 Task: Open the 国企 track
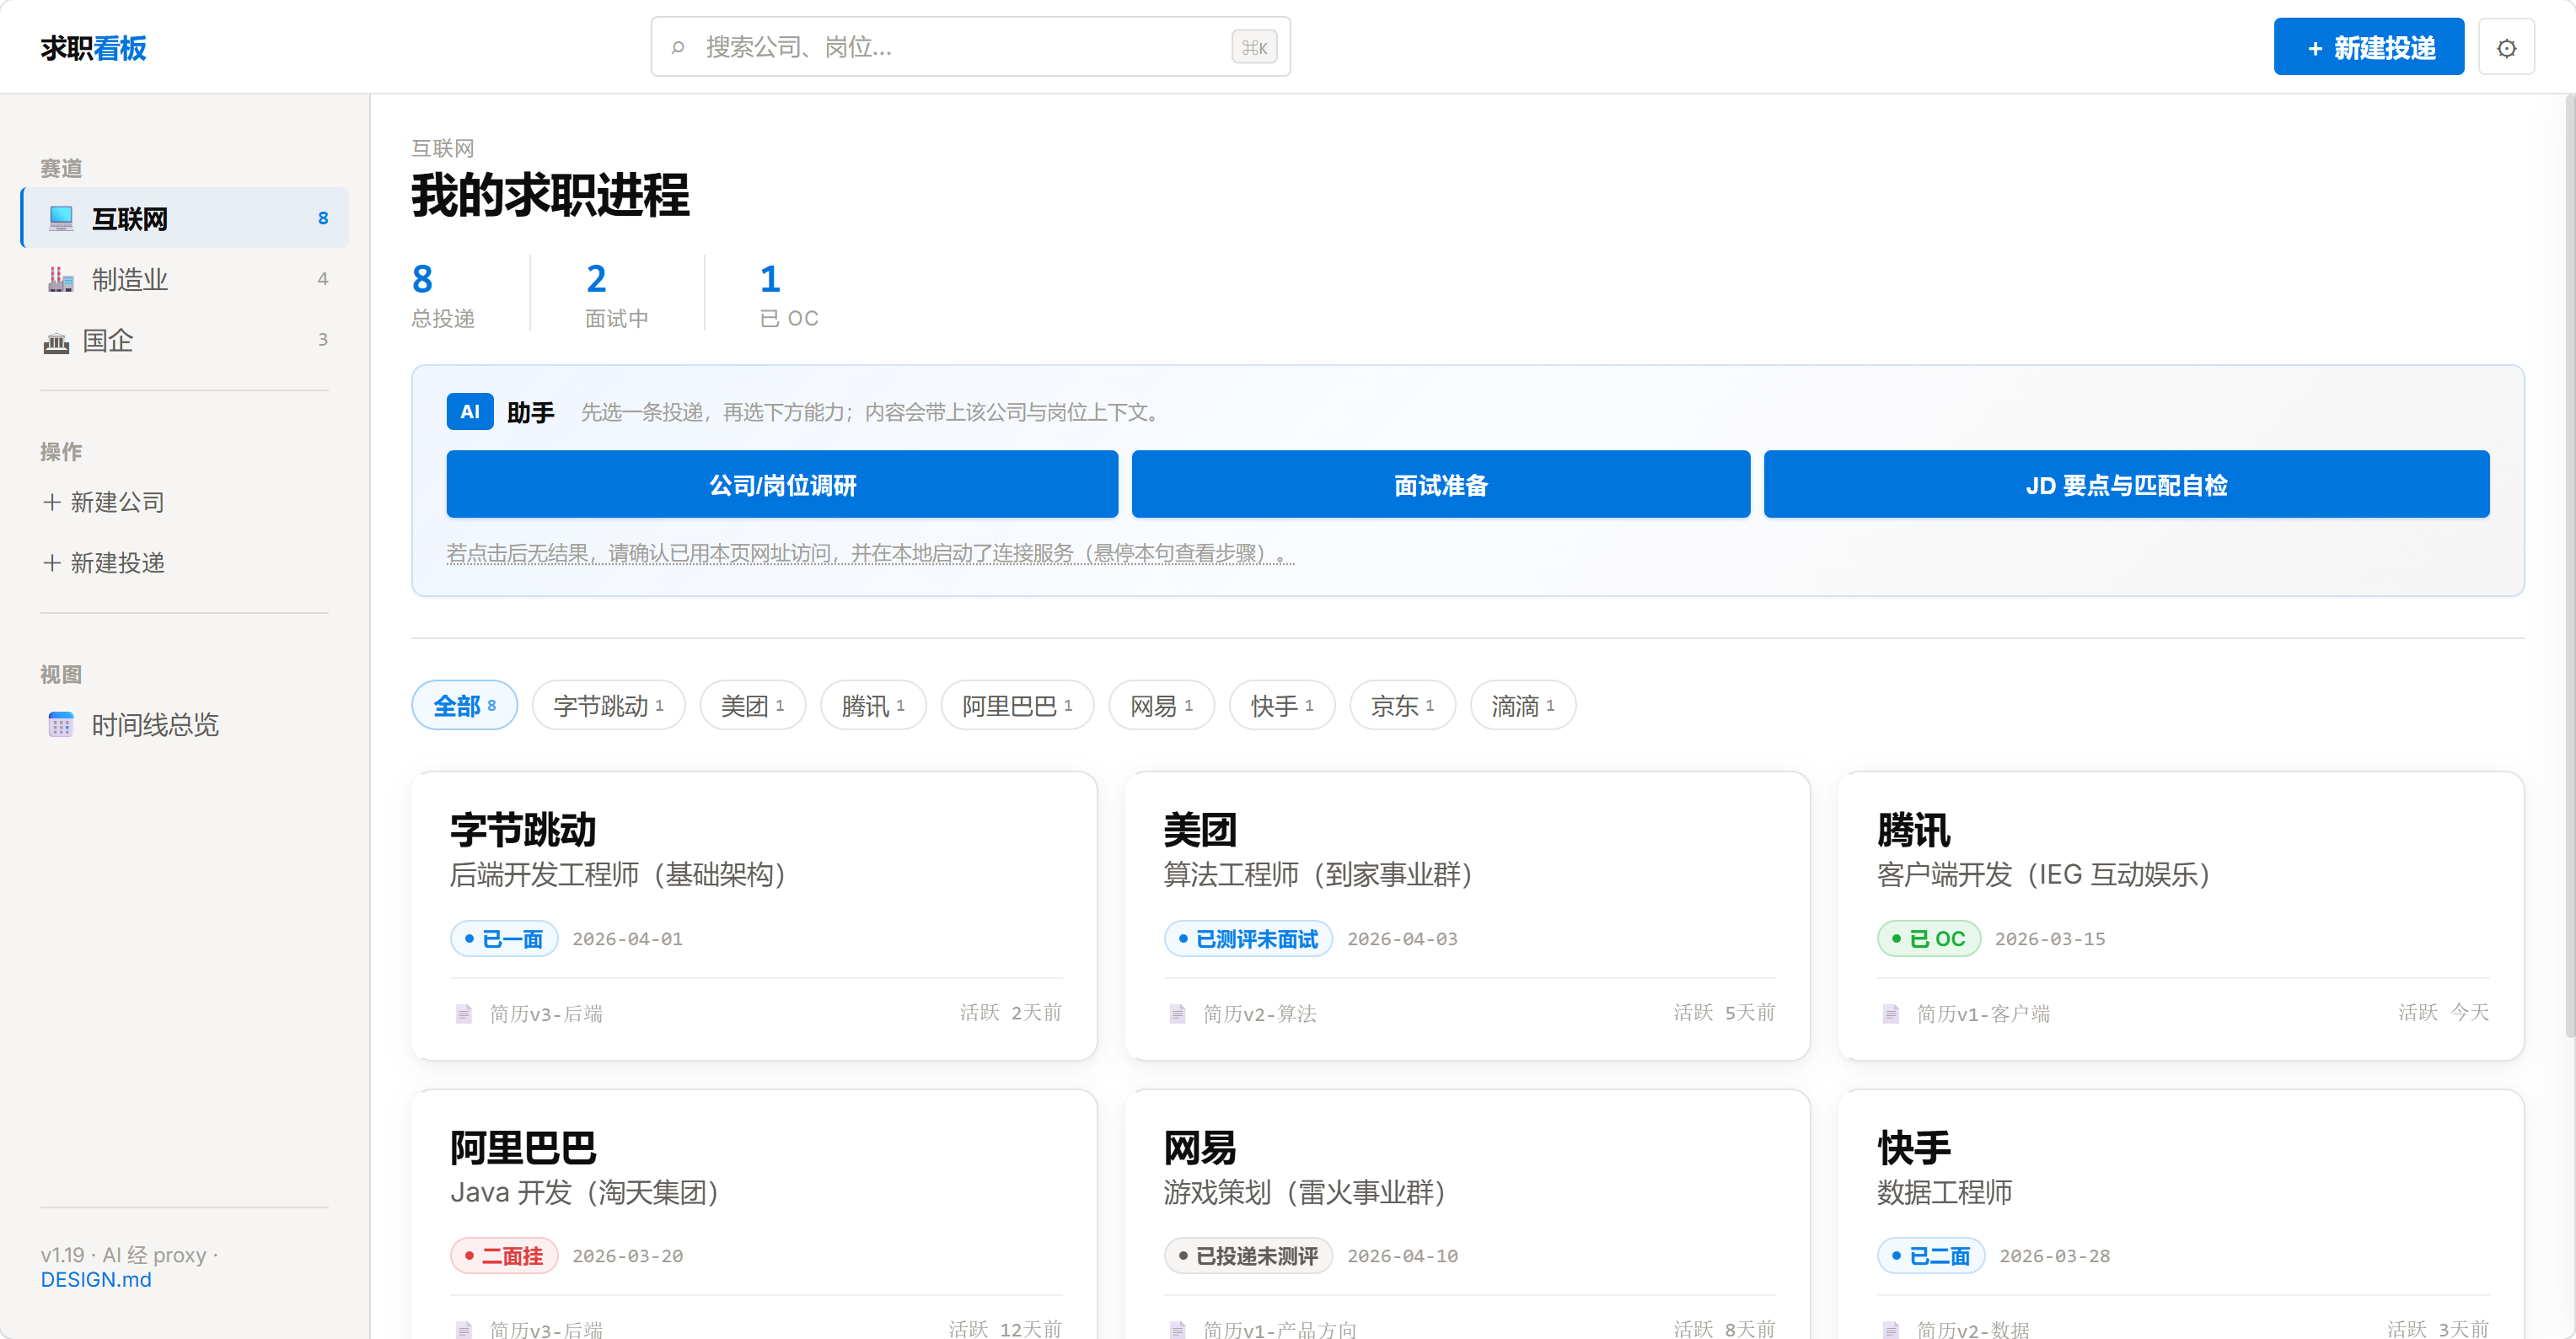click(x=185, y=341)
